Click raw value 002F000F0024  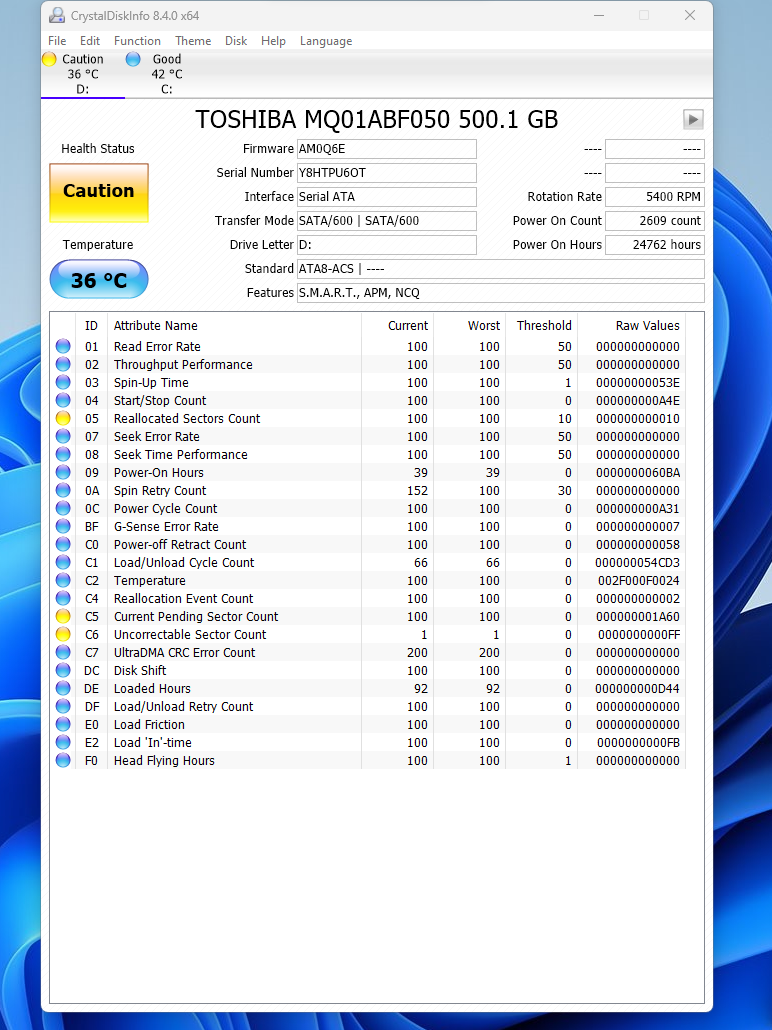(x=639, y=581)
